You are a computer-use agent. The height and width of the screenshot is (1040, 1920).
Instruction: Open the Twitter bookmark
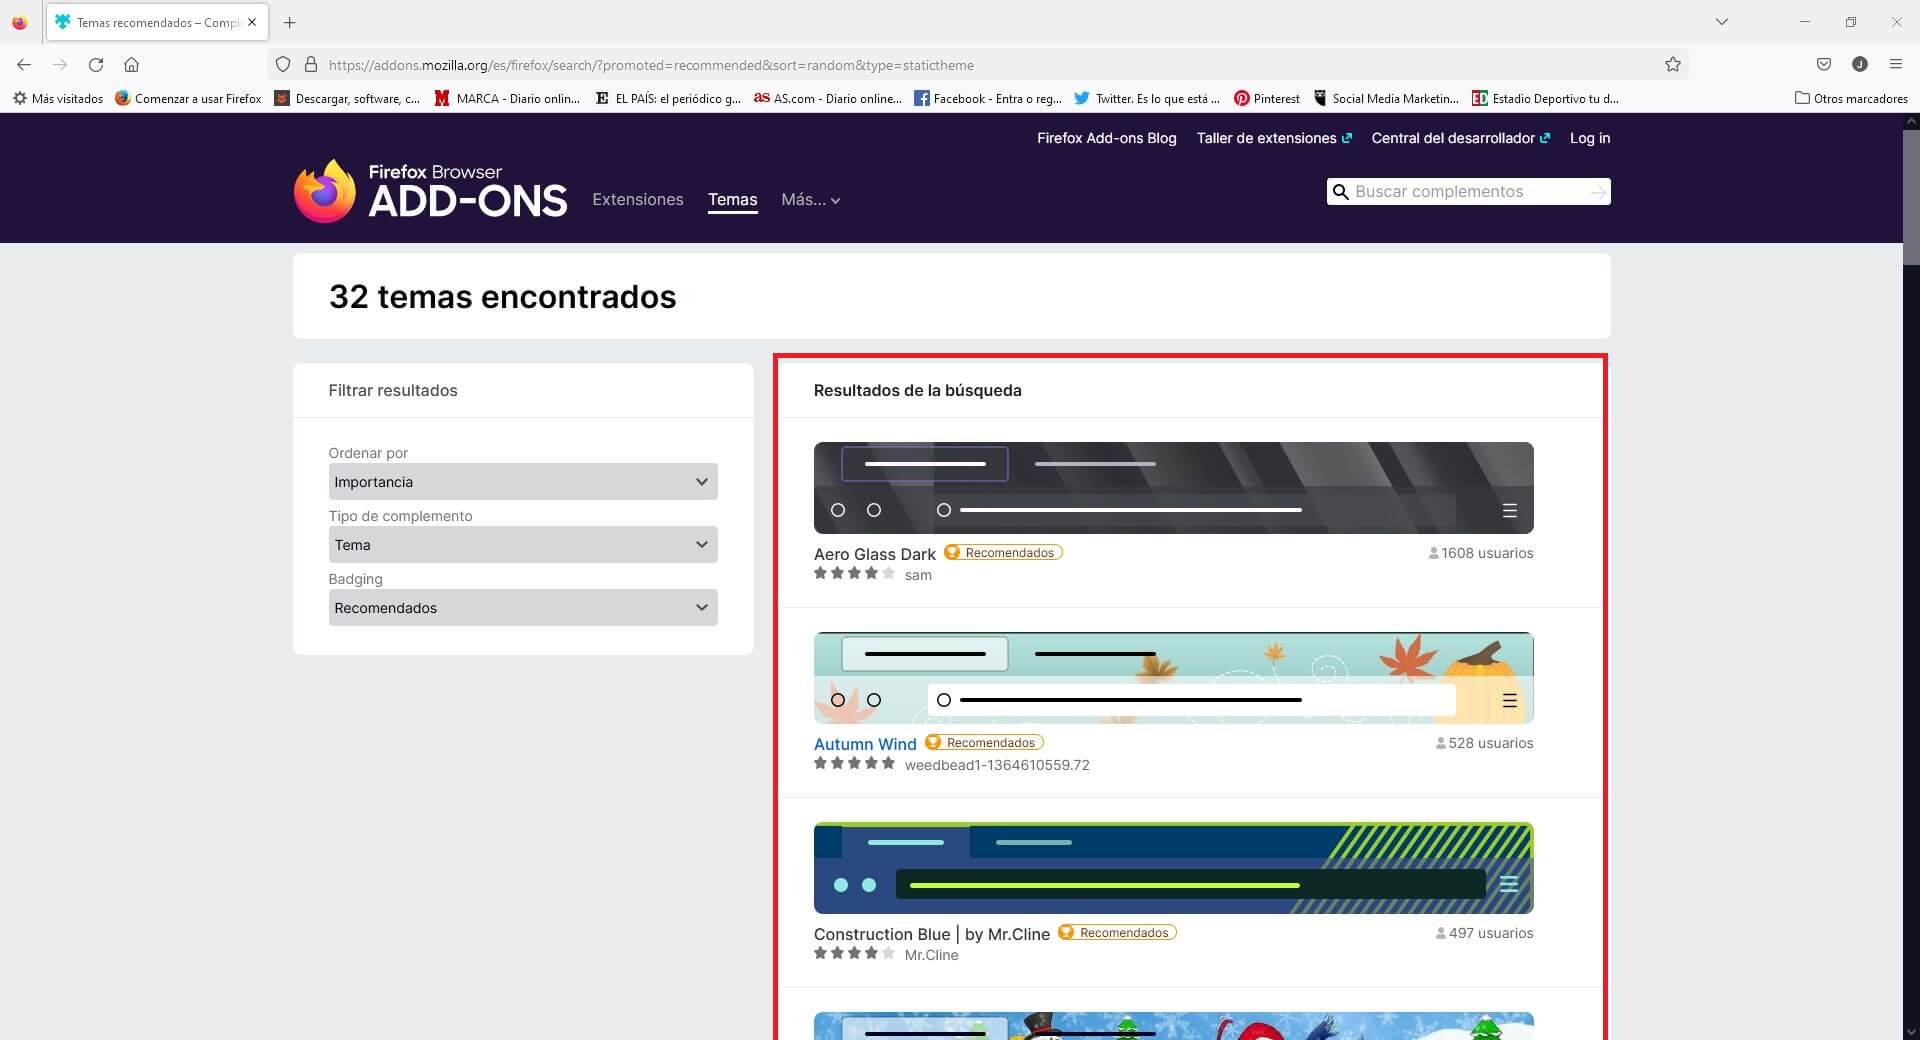point(1147,99)
